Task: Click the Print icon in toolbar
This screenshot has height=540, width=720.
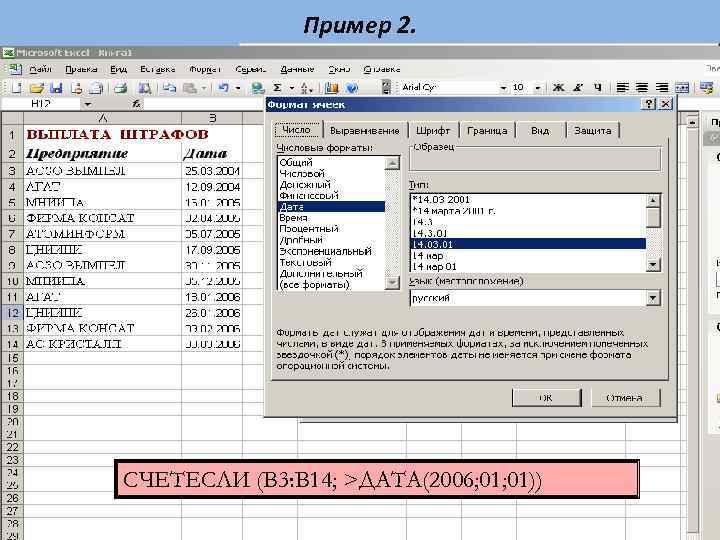Action: (x=120, y=87)
